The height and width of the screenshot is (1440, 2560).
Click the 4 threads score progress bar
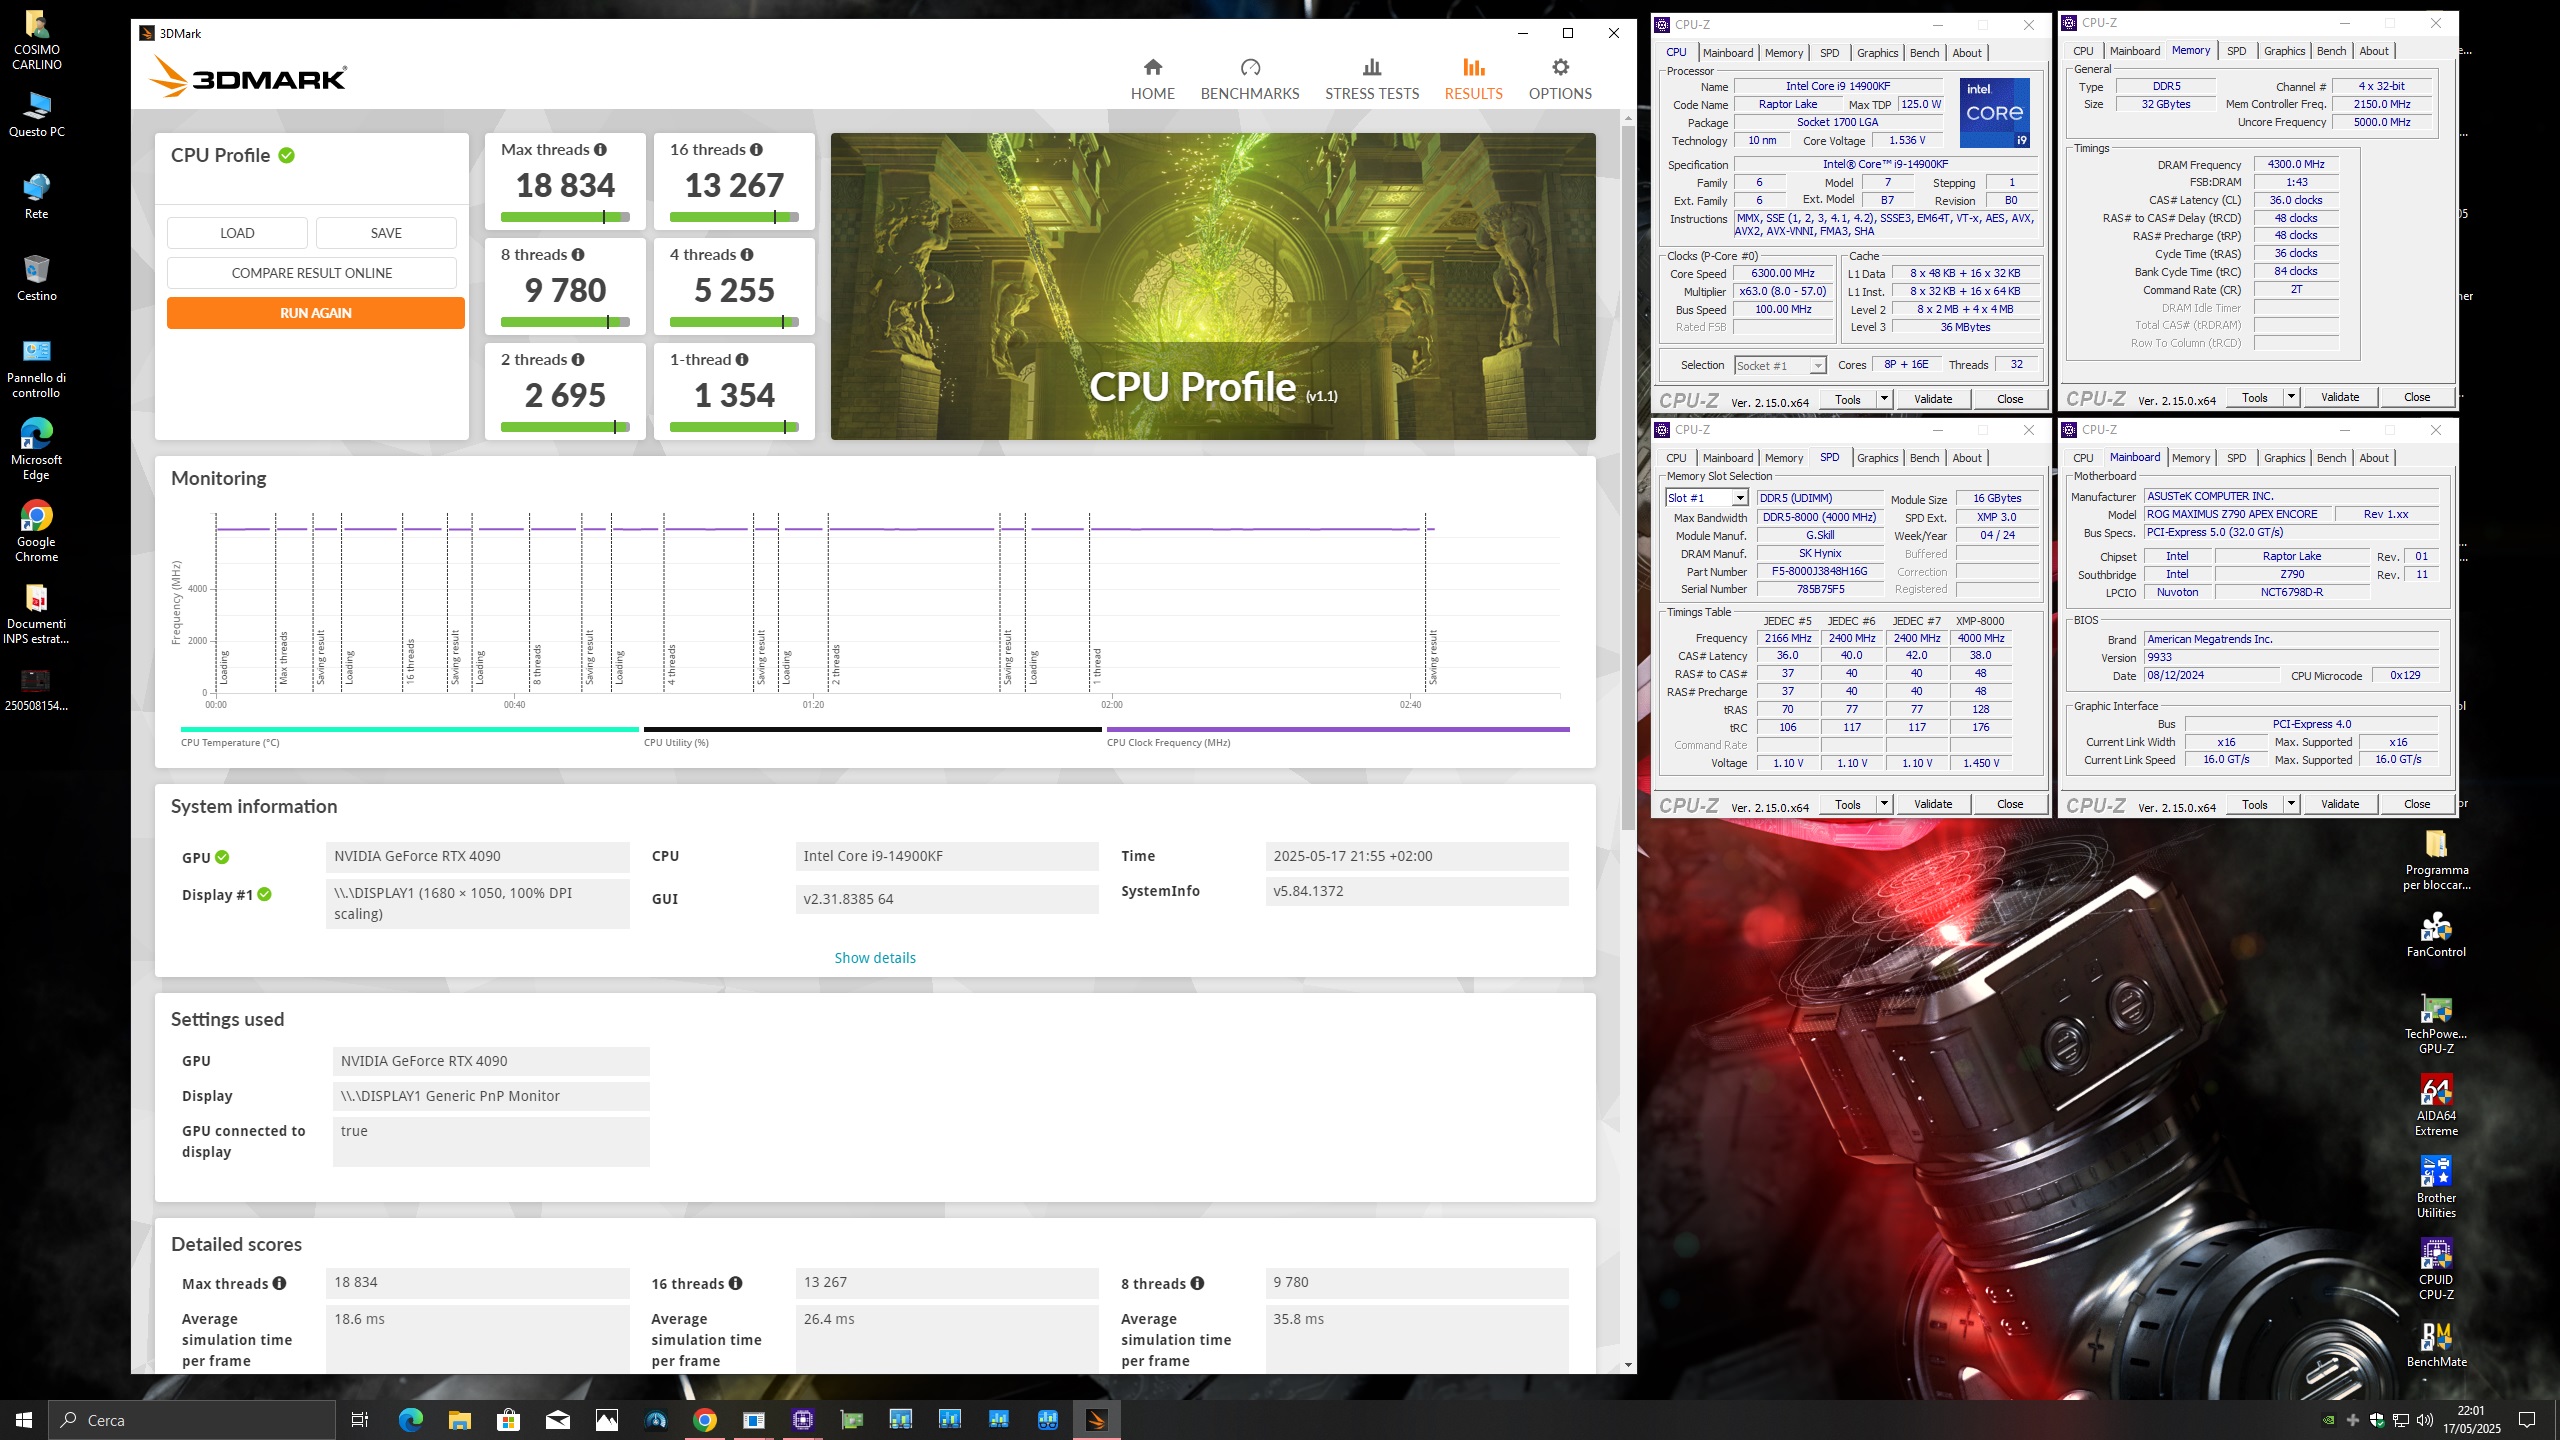[x=734, y=322]
